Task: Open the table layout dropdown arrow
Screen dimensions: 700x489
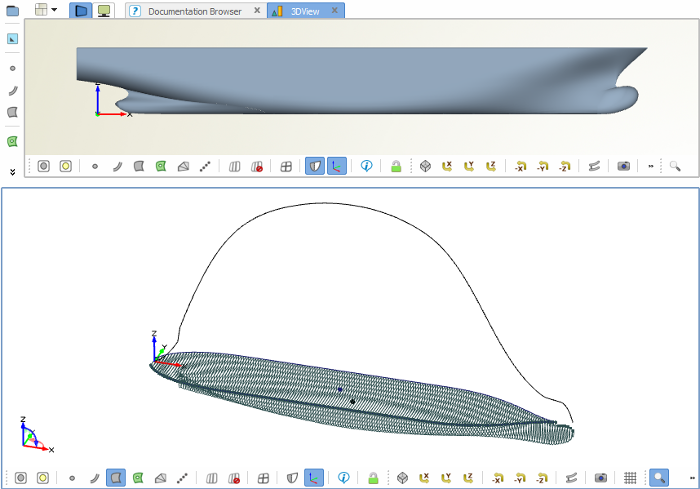Action: [54, 9]
